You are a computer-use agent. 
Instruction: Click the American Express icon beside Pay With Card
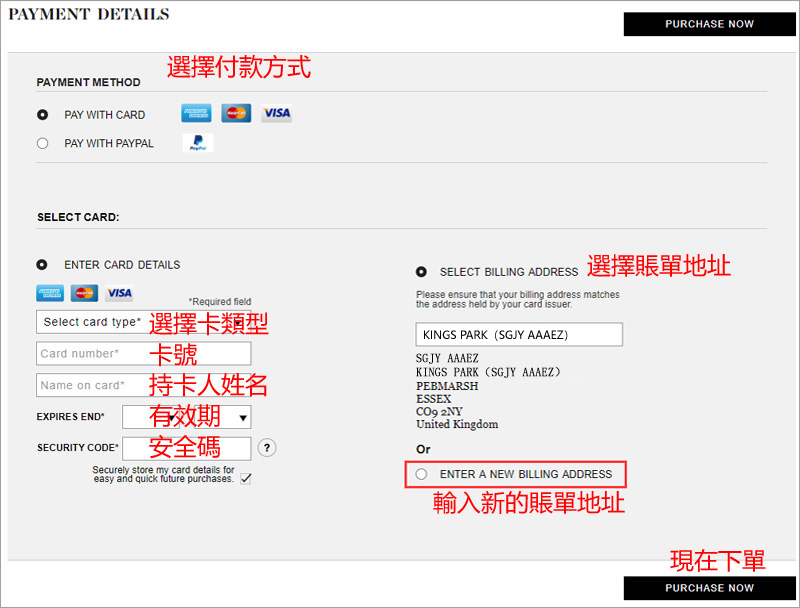pos(196,113)
